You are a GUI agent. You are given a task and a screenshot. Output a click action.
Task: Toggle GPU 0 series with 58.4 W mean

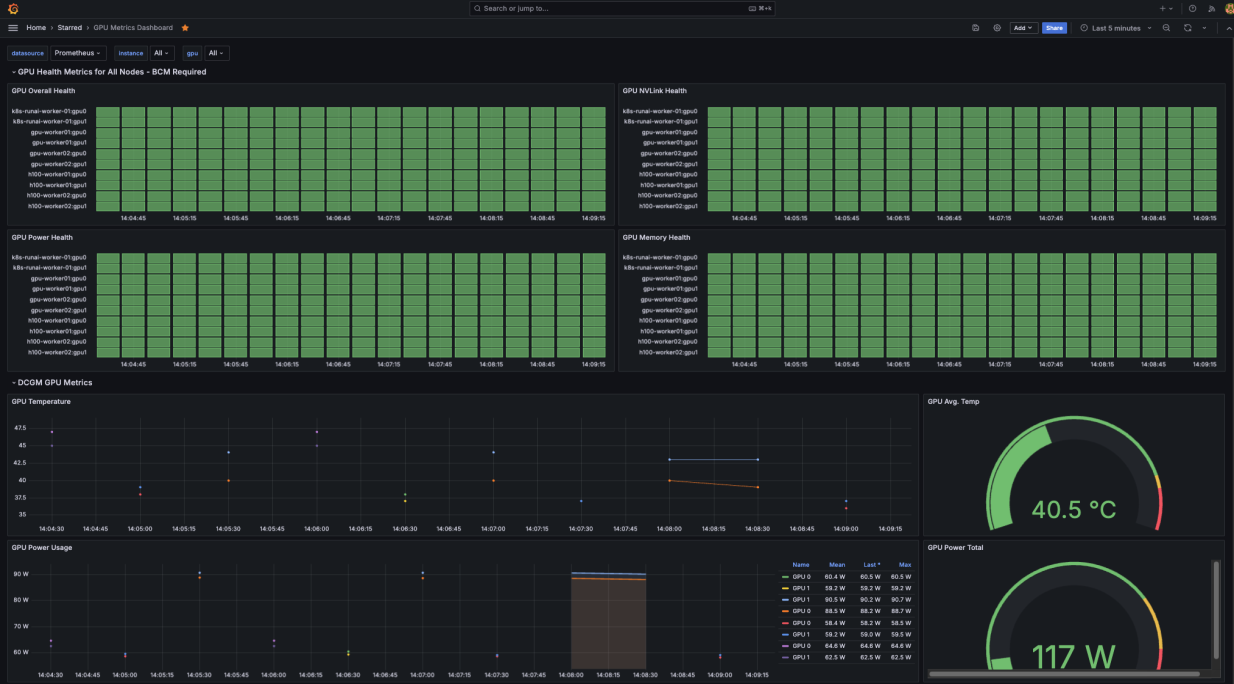[802, 623]
